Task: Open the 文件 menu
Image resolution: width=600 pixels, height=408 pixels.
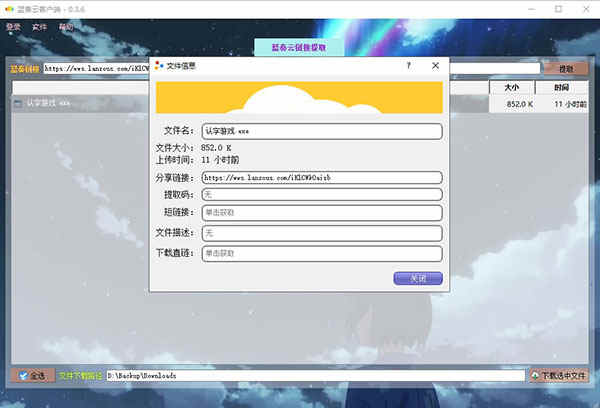Action: [39, 27]
